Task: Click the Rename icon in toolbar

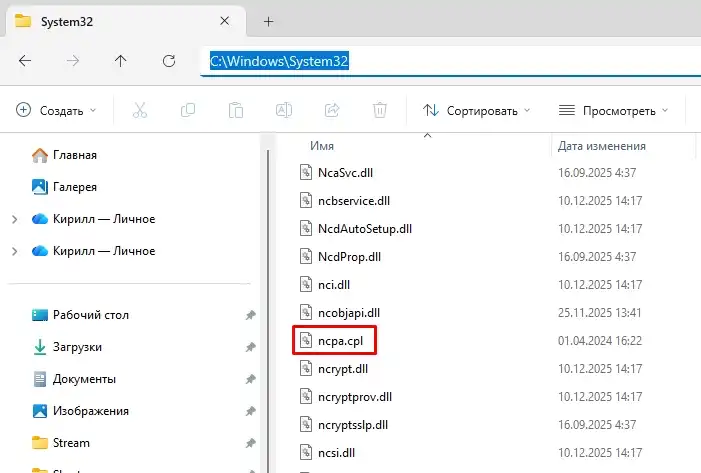Action: pyautogui.click(x=284, y=110)
